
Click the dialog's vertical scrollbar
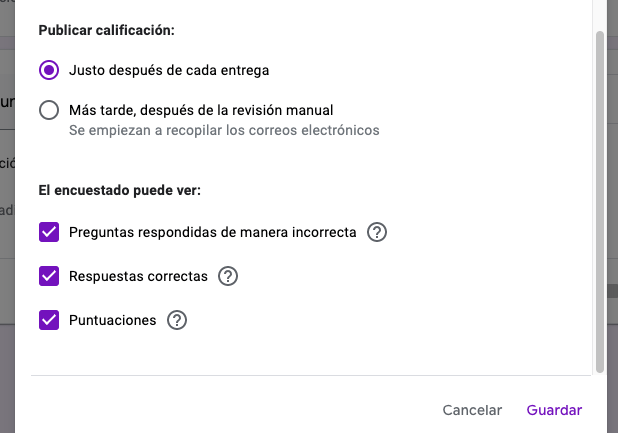pos(600,200)
